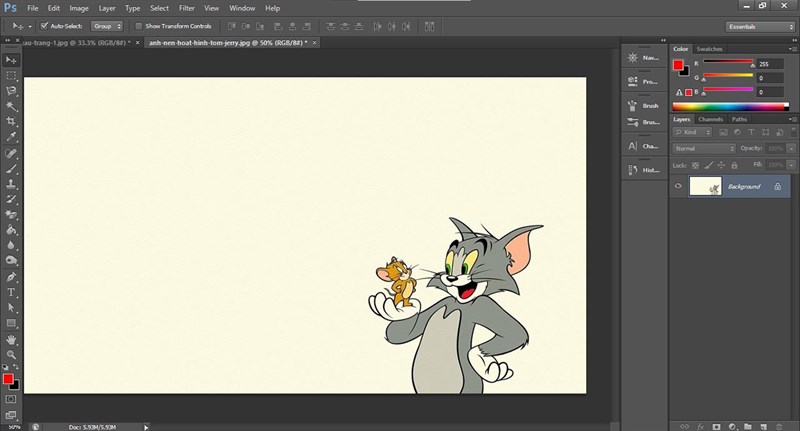Close the tom-jerry.jpg document tab
This screenshot has width=800, height=431.
(x=314, y=43)
